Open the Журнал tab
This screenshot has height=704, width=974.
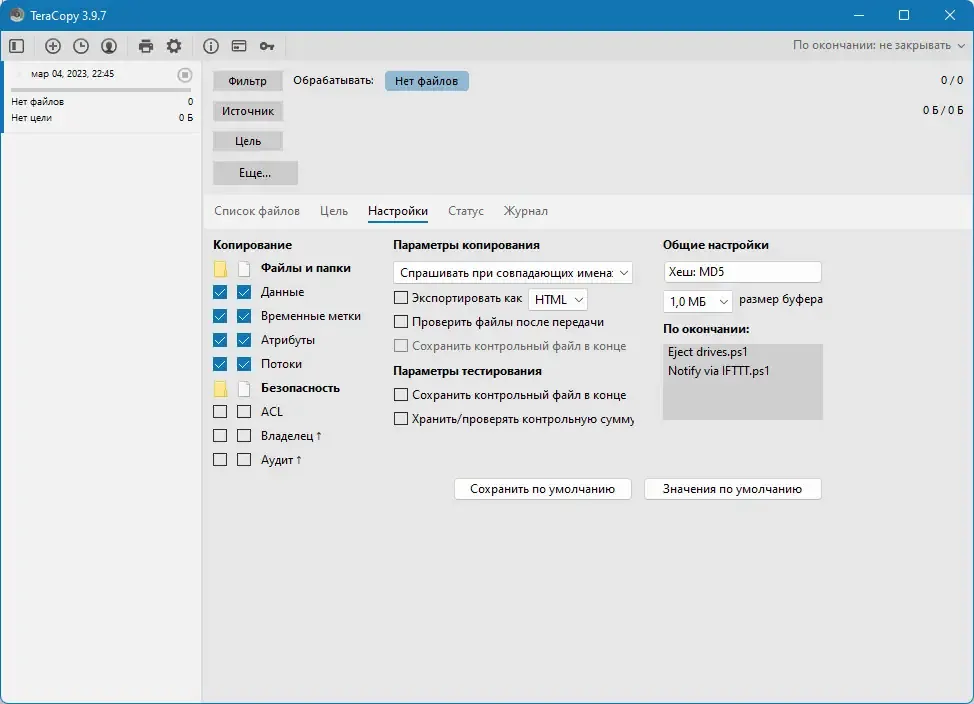pyautogui.click(x=526, y=211)
